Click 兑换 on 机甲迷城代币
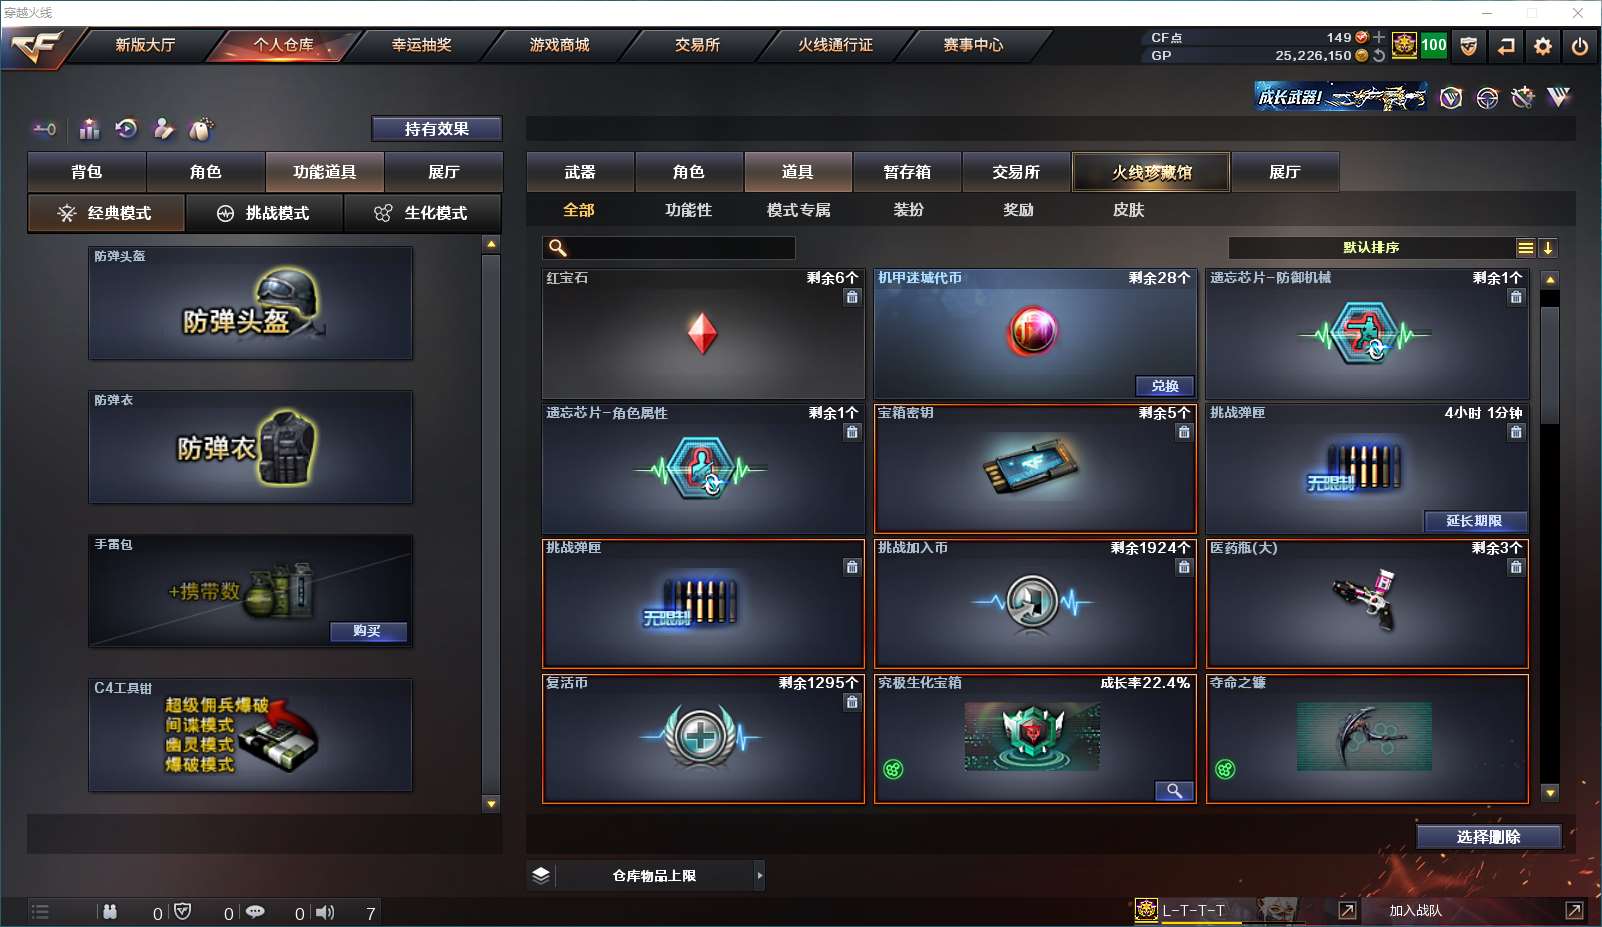The height and width of the screenshot is (927, 1602). (x=1165, y=386)
